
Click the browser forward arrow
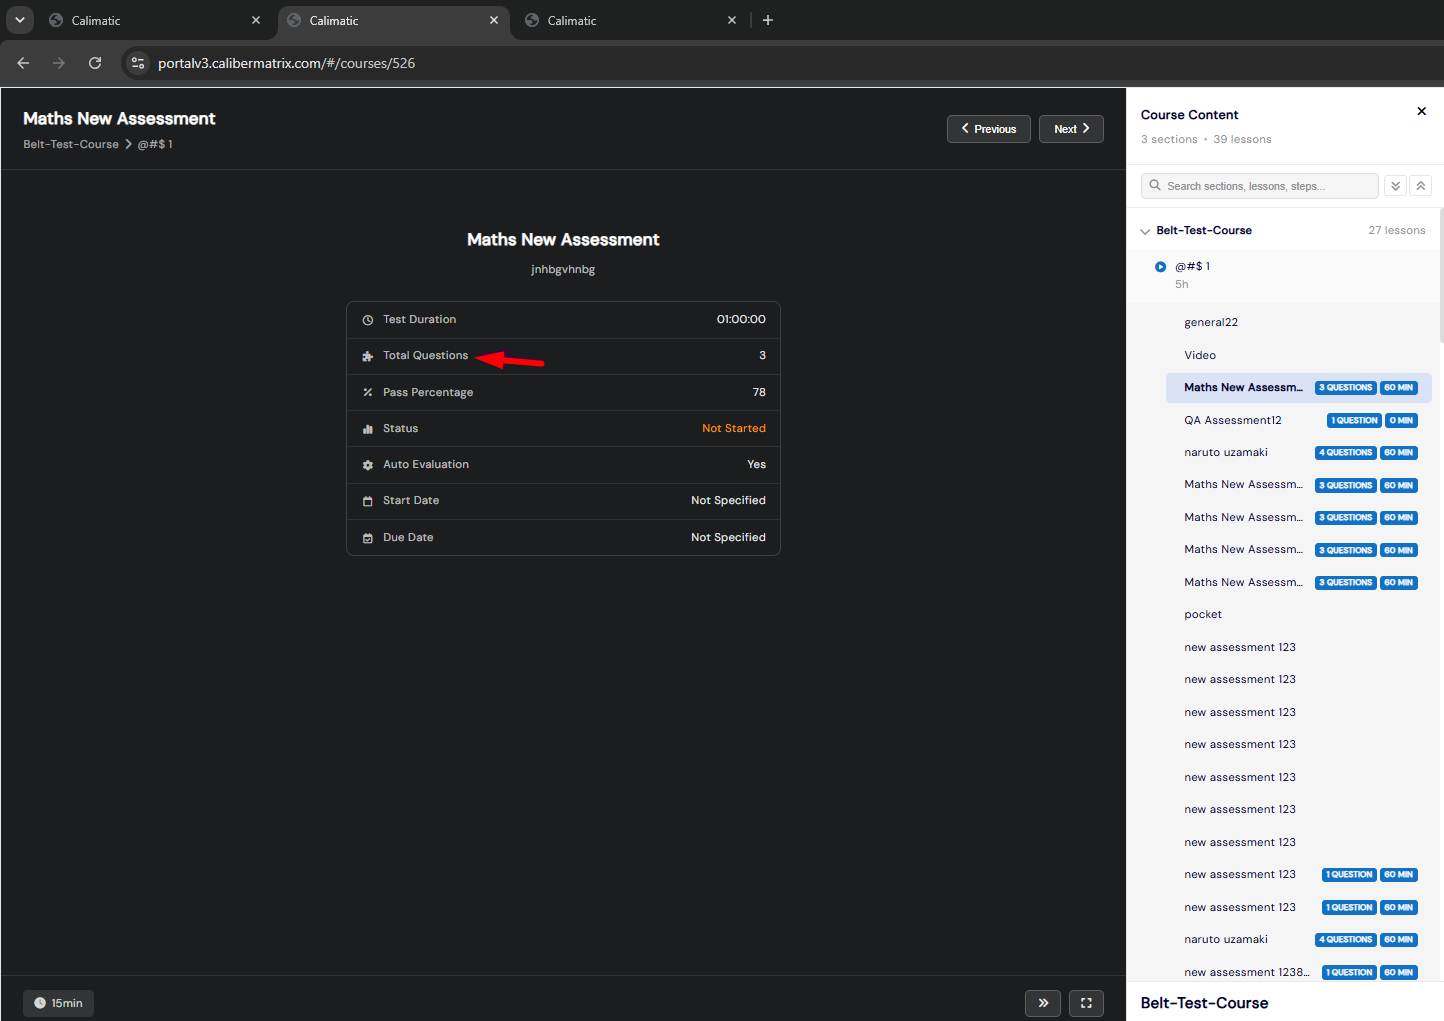(59, 63)
